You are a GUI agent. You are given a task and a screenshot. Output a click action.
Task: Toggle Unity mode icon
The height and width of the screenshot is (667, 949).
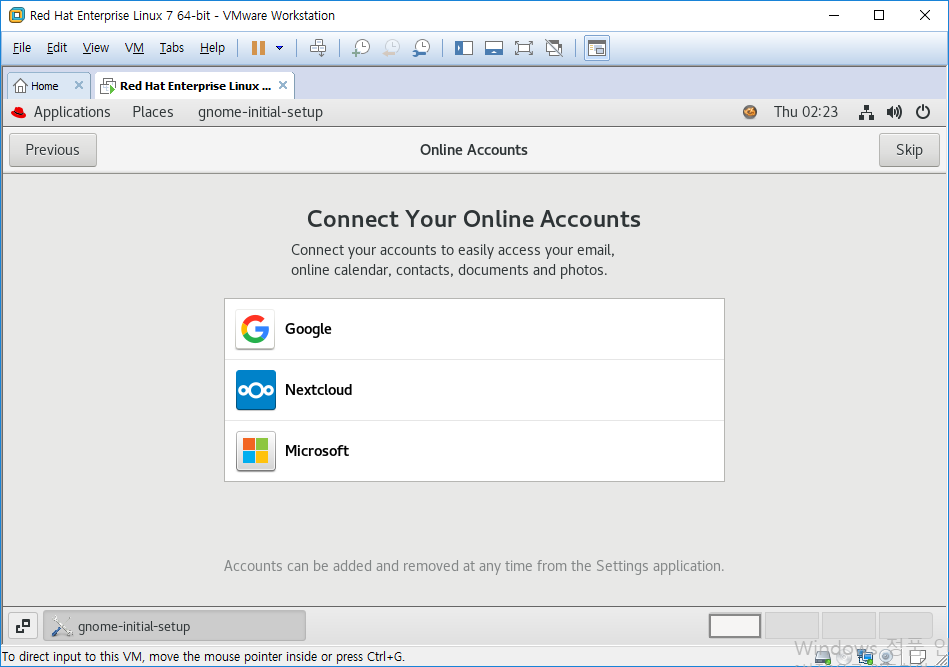(554, 48)
